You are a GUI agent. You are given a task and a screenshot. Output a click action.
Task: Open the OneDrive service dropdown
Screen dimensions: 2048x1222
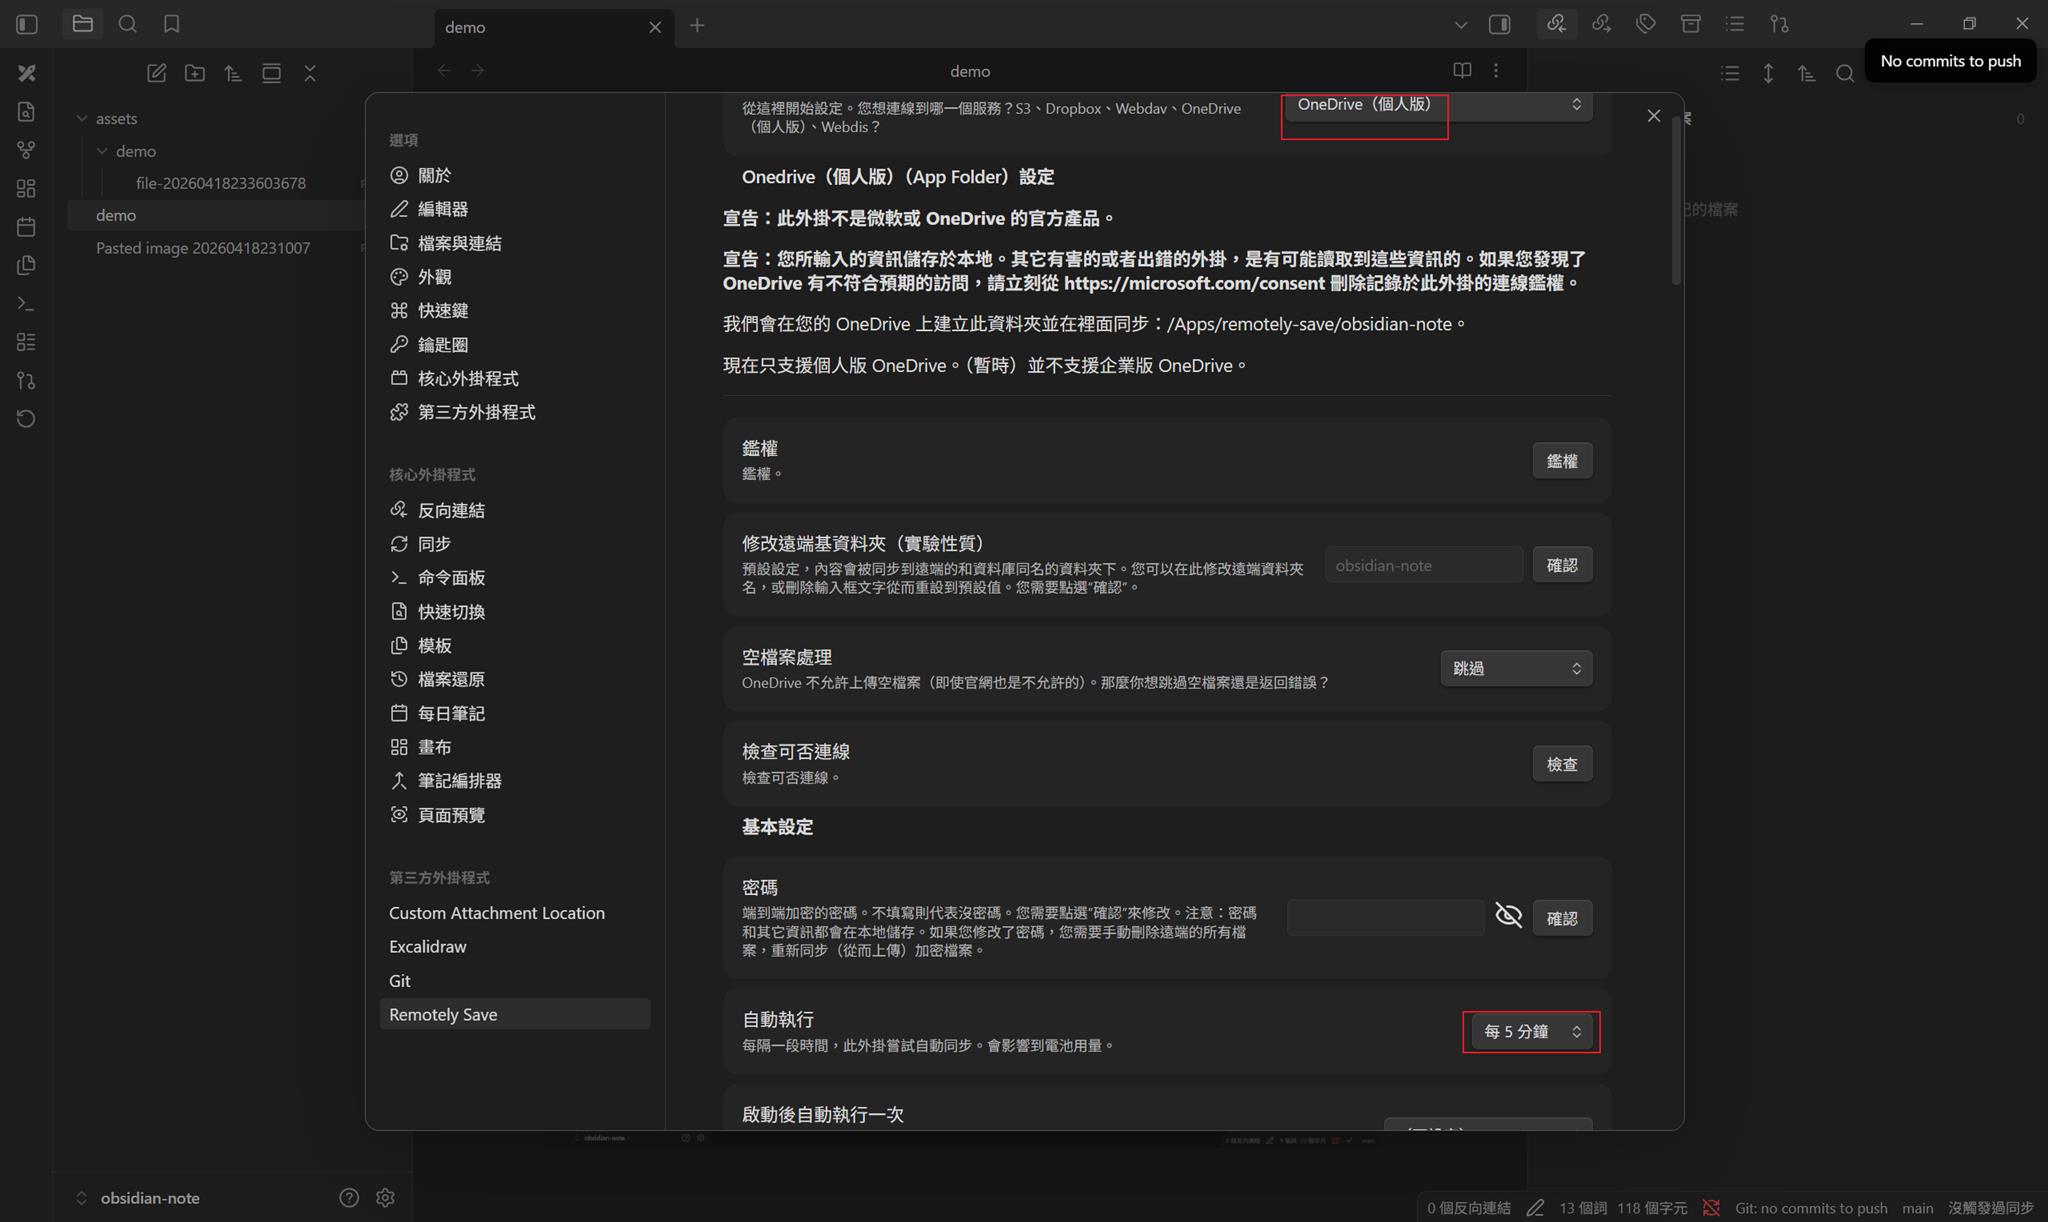coord(1438,105)
